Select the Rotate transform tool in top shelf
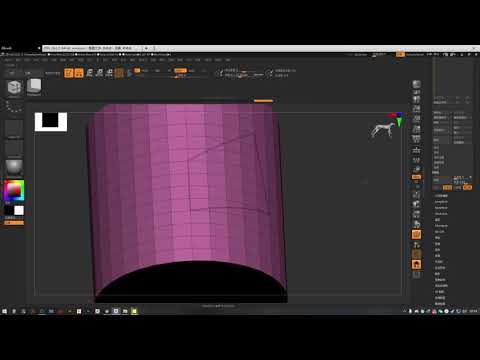The image size is (480, 360). click(x=109, y=73)
